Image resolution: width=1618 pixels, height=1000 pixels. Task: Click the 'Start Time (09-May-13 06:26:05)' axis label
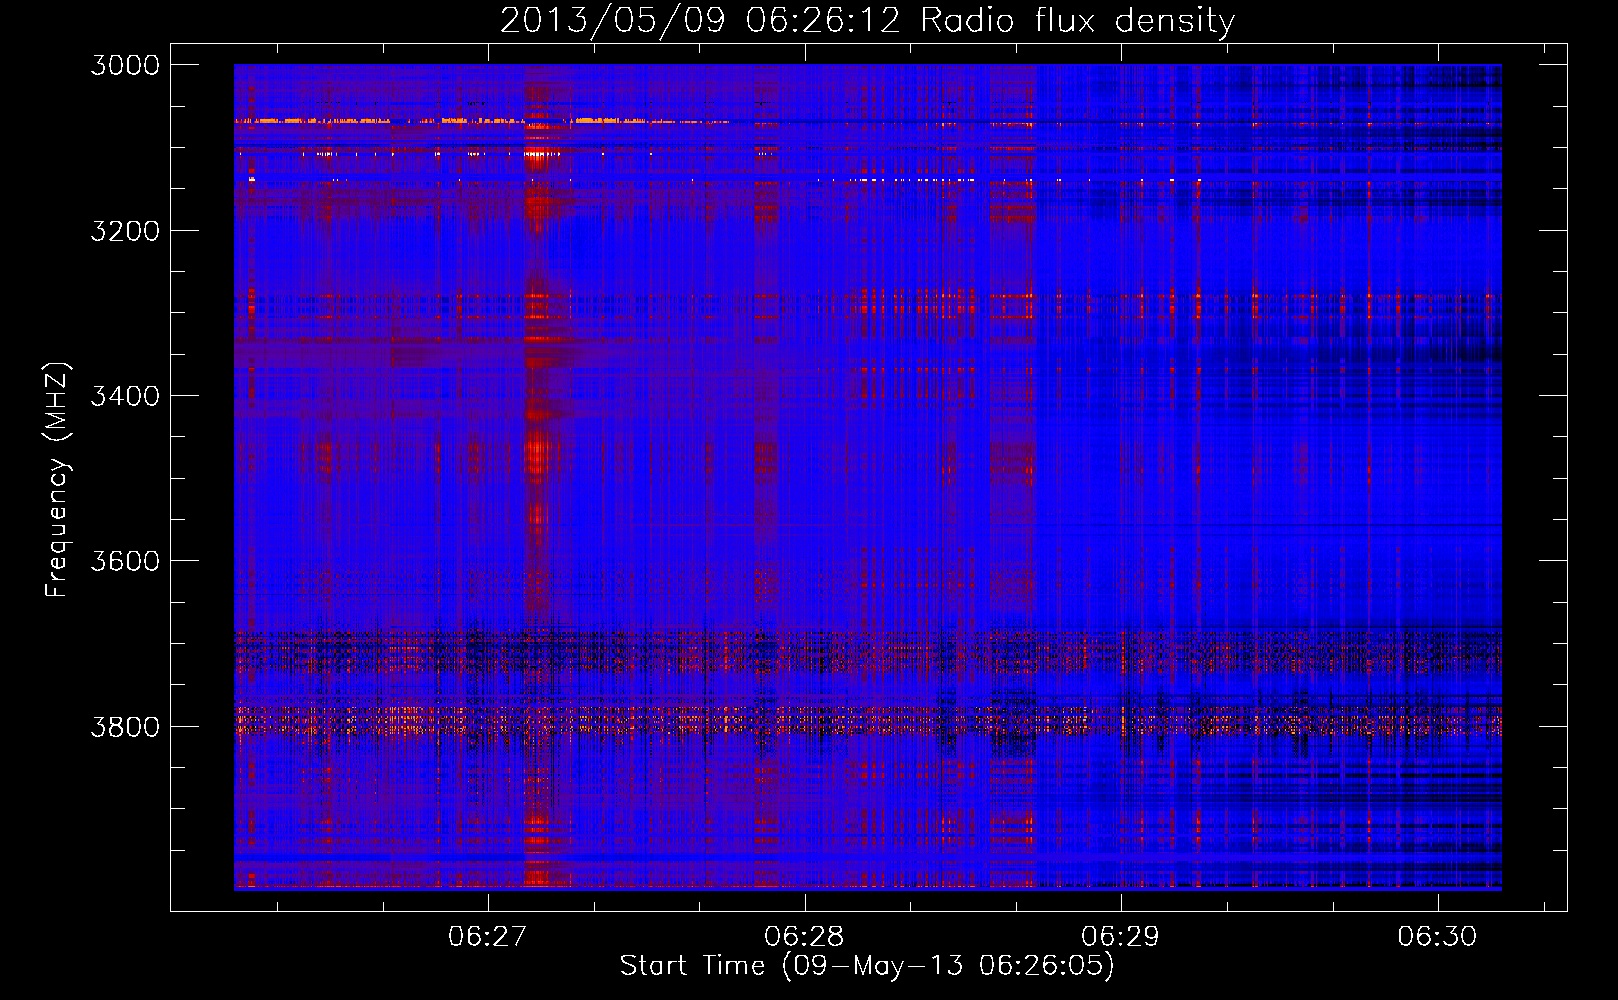click(866, 966)
